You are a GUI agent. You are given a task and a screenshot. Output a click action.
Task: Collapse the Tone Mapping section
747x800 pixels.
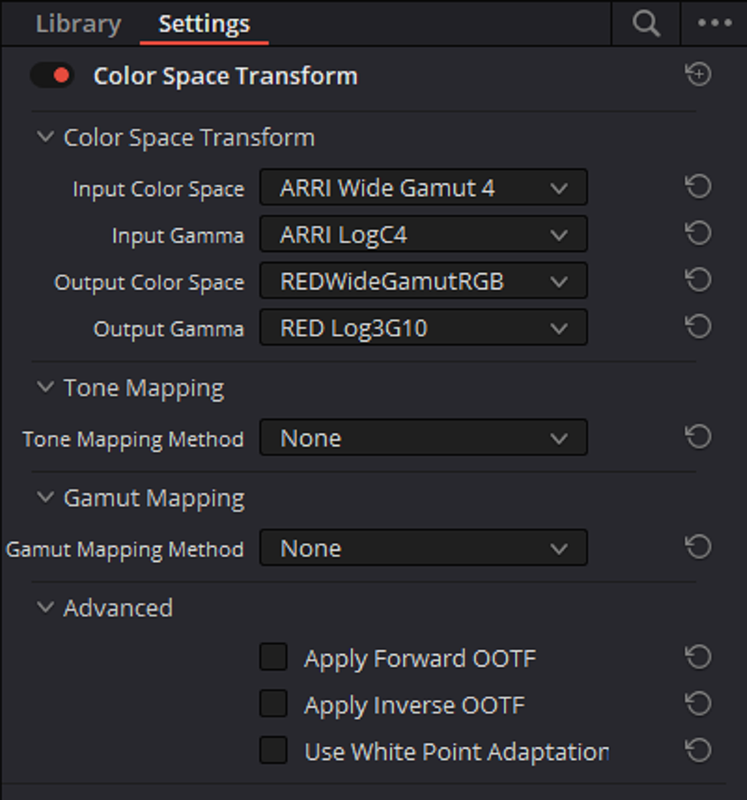point(45,387)
